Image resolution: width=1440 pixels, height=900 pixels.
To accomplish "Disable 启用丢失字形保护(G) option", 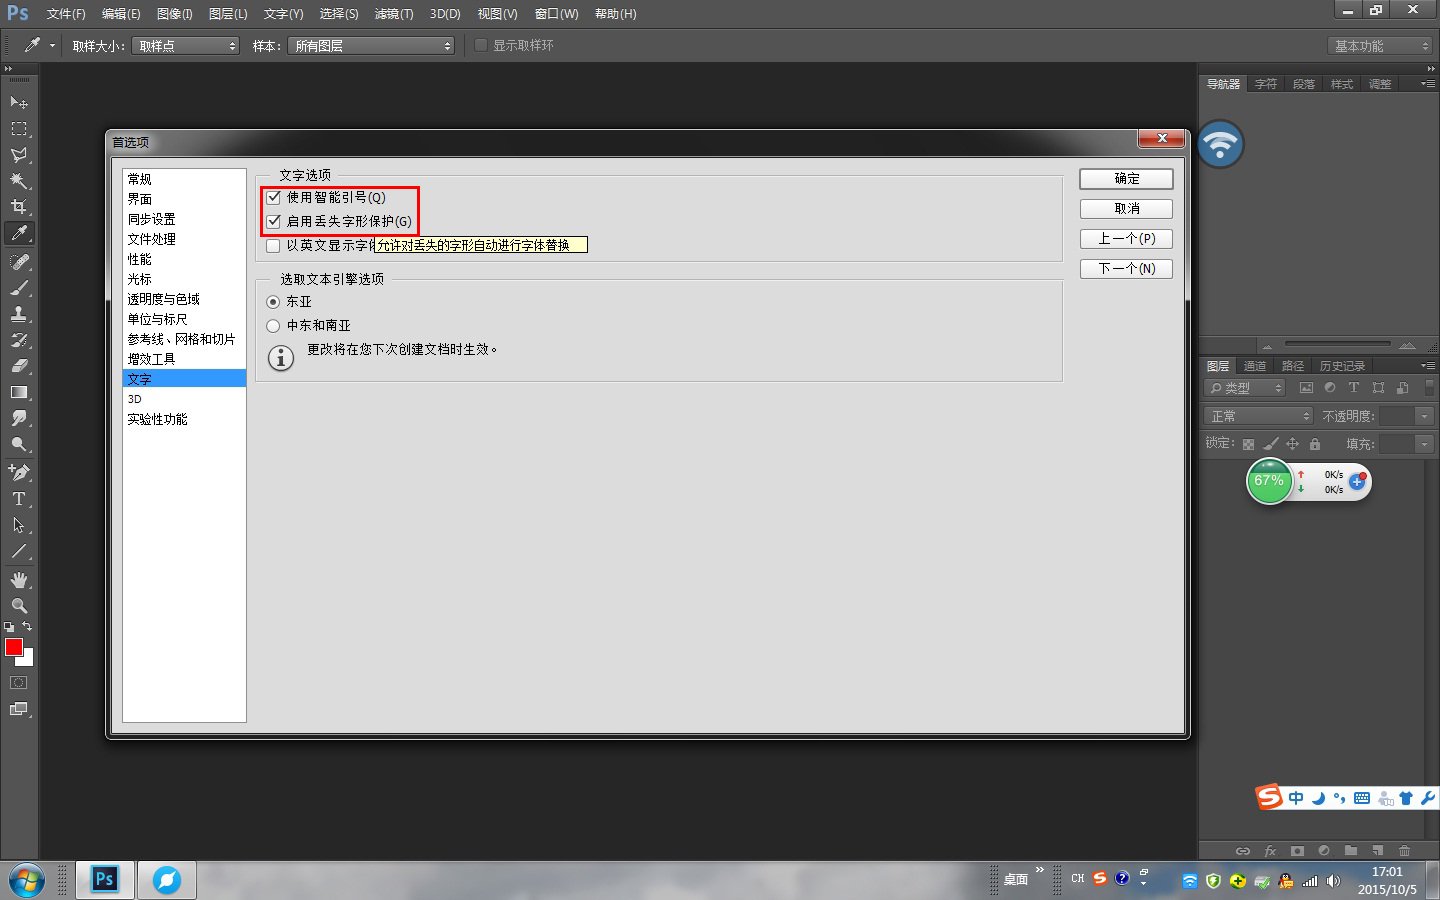I will click(274, 221).
